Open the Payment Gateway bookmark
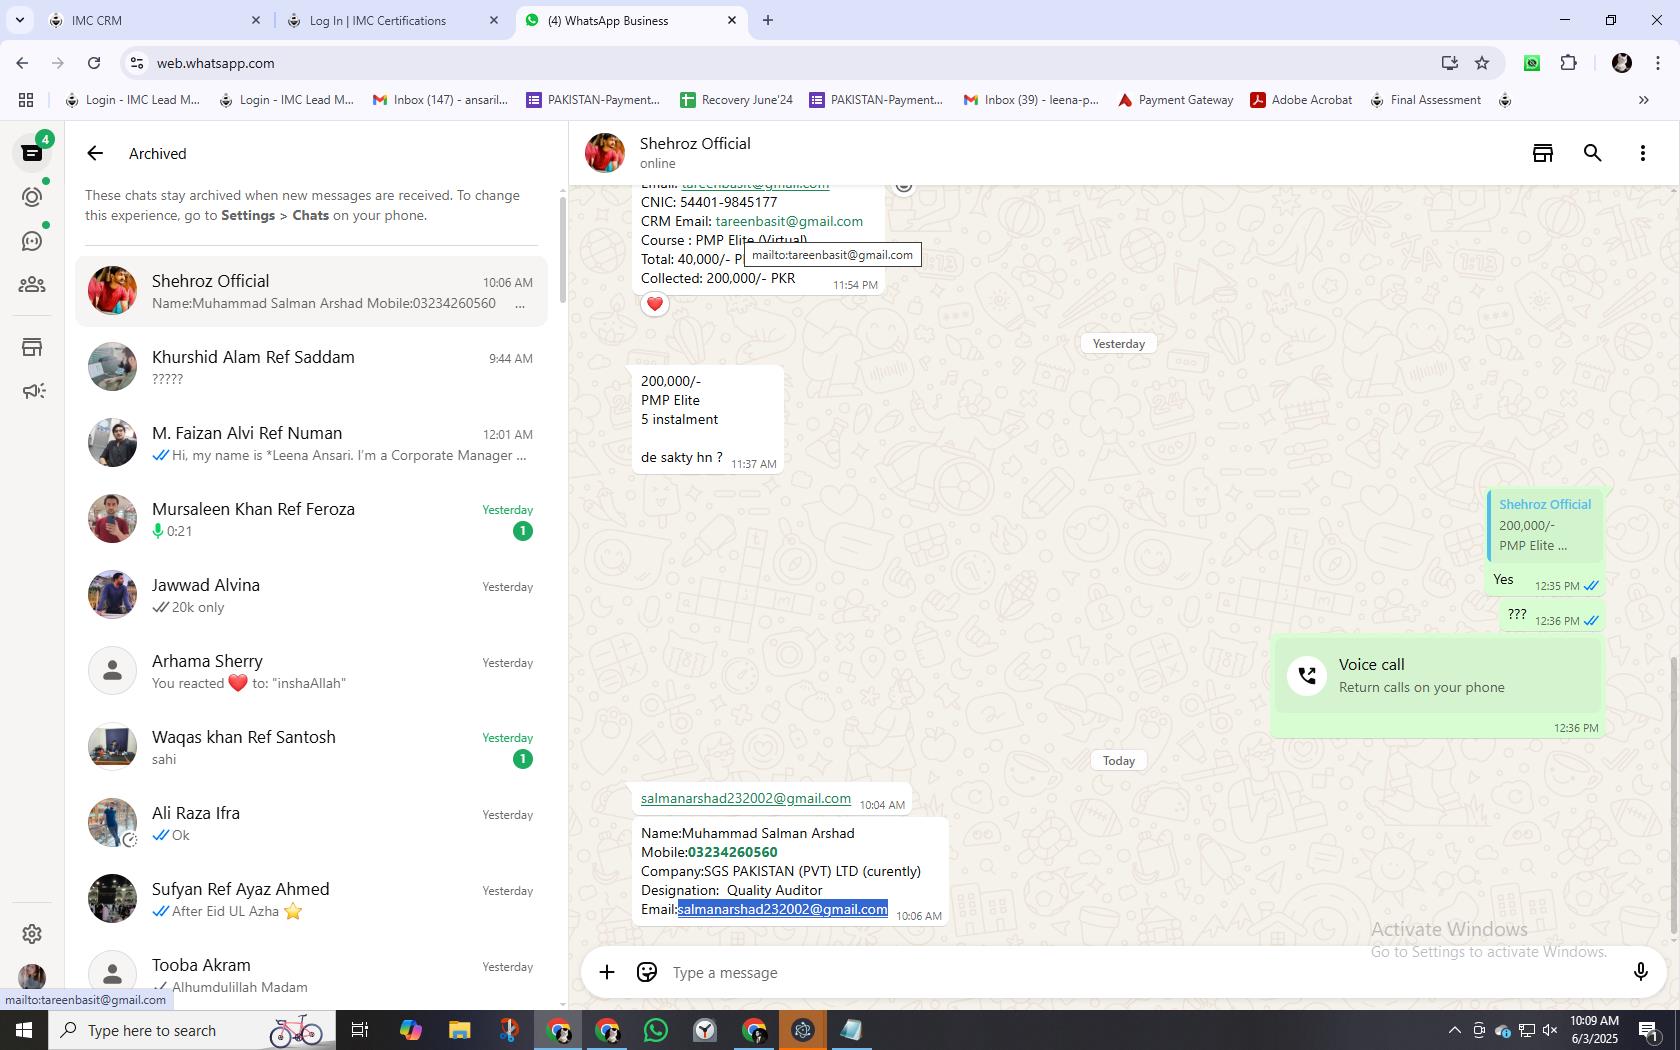 pos(1175,100)
